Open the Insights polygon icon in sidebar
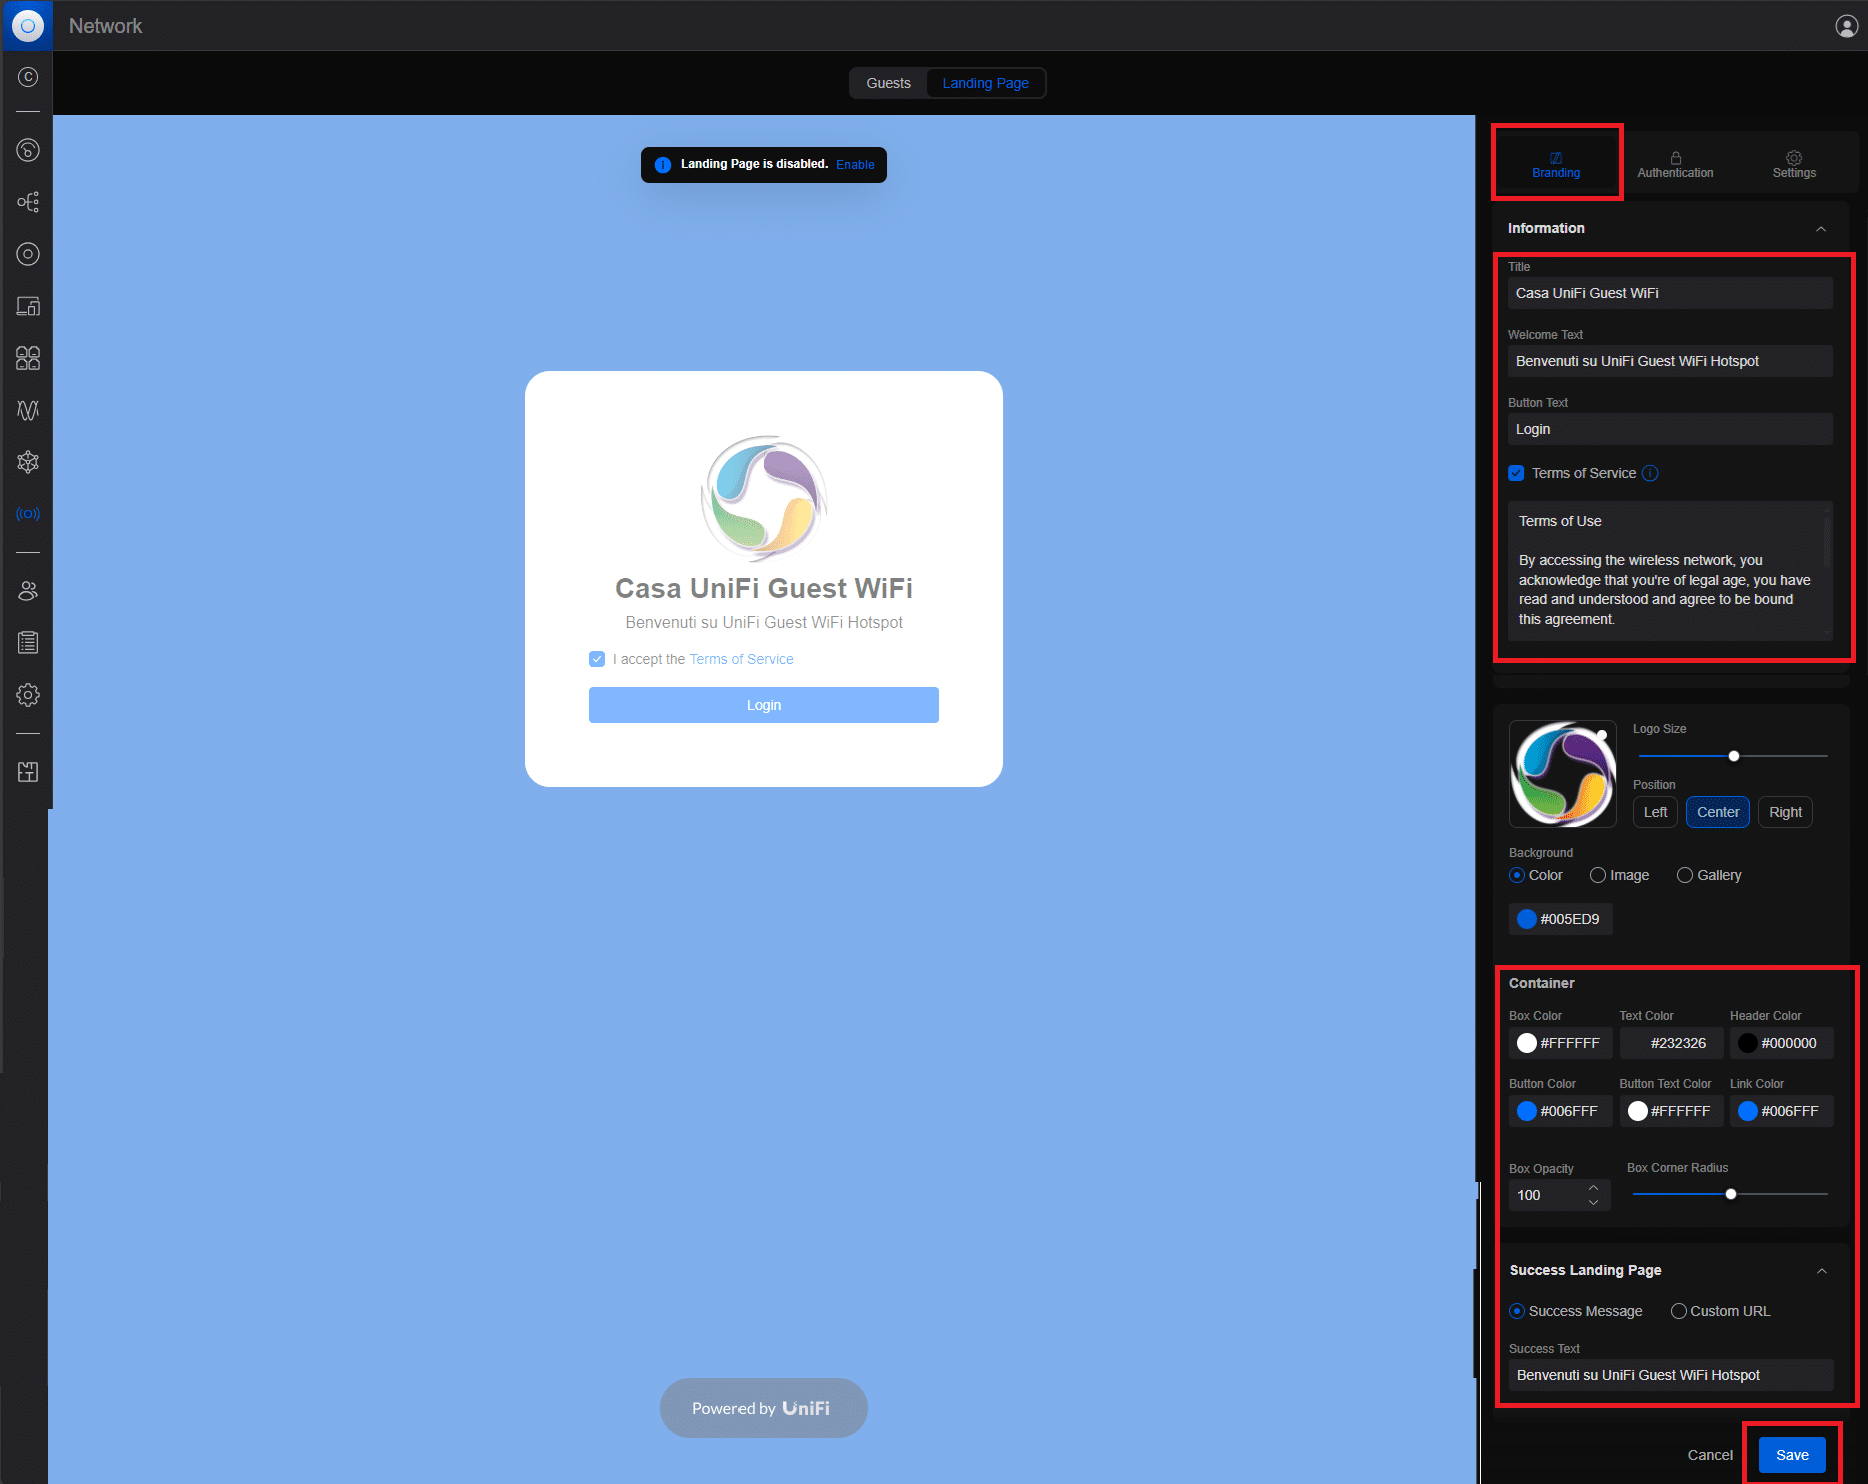Image resolution: width=1868 pixels, height=1484 pixels. pyautogui.click(x=28, y=462)
